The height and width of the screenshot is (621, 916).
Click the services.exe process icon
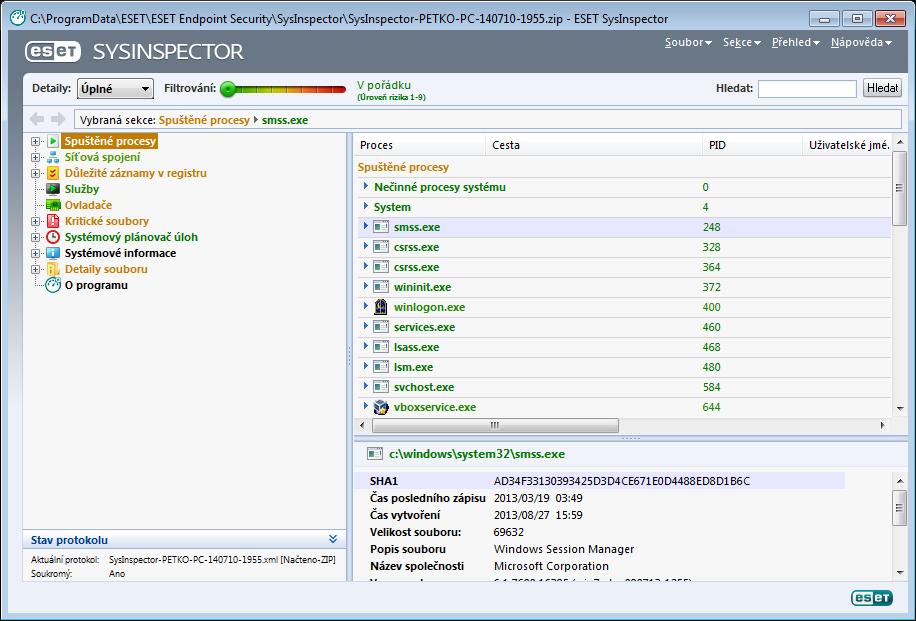click(x=381, y=327)
